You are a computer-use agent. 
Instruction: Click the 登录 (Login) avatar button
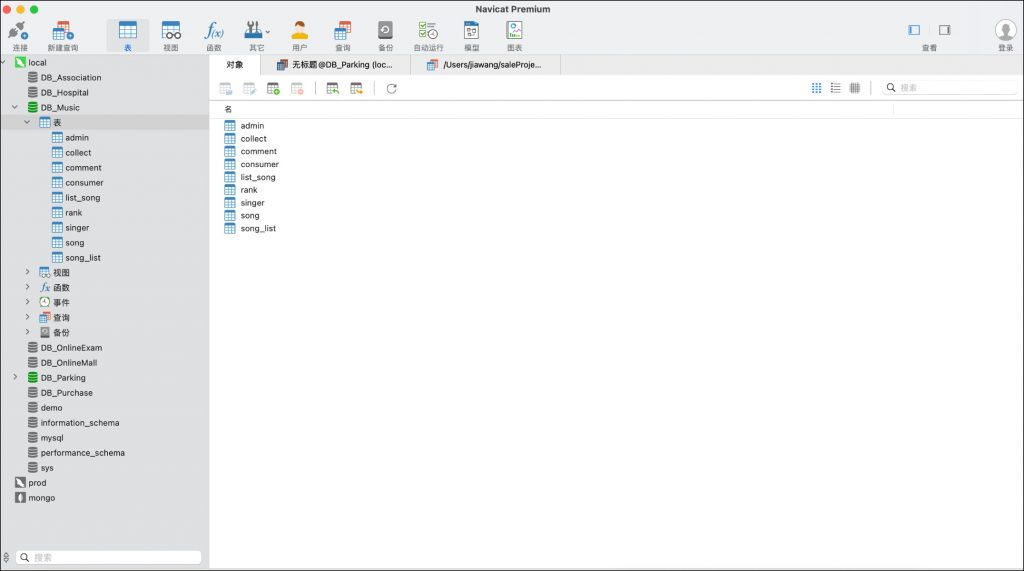coord(1005,31)
